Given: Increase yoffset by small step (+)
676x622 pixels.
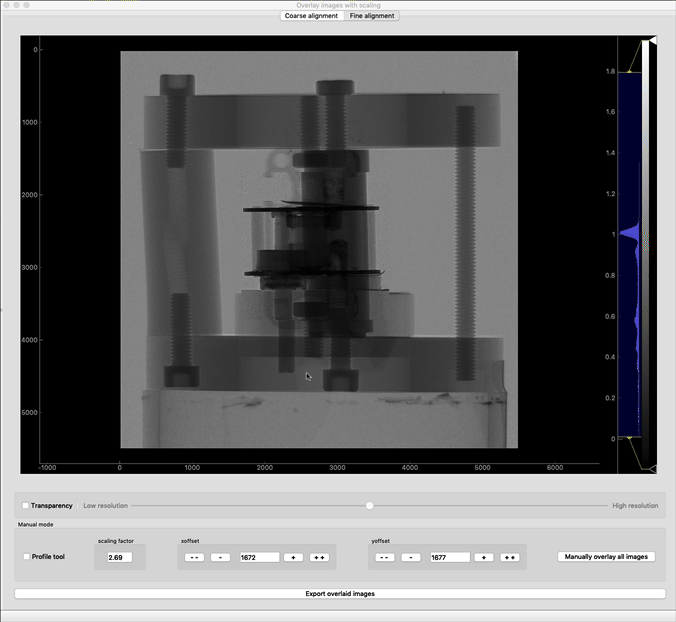Looking at the screenshot, I should 483,557.
